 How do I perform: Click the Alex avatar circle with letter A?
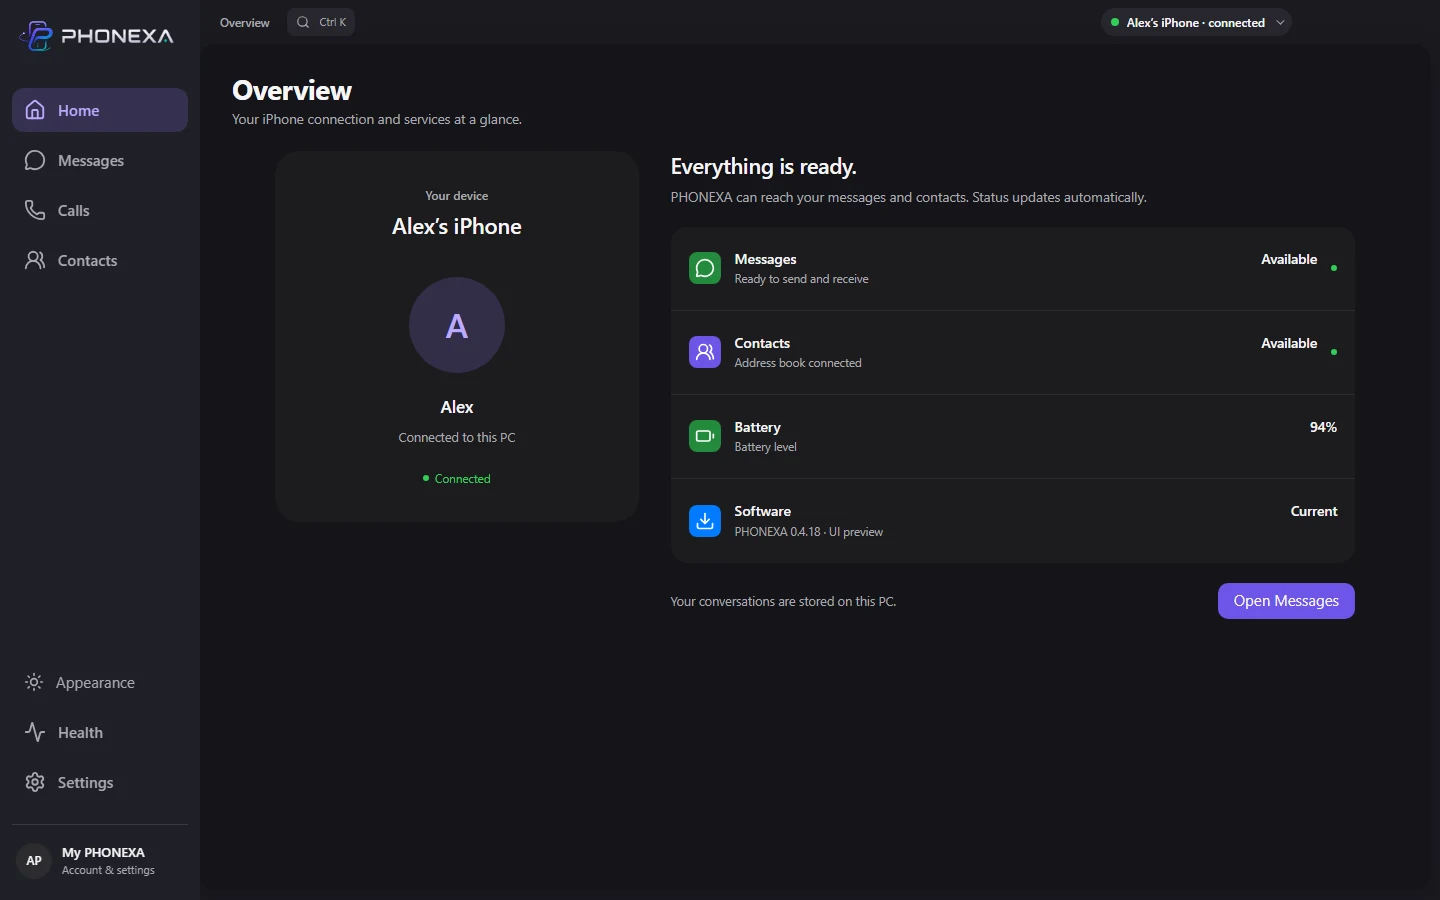457,325
